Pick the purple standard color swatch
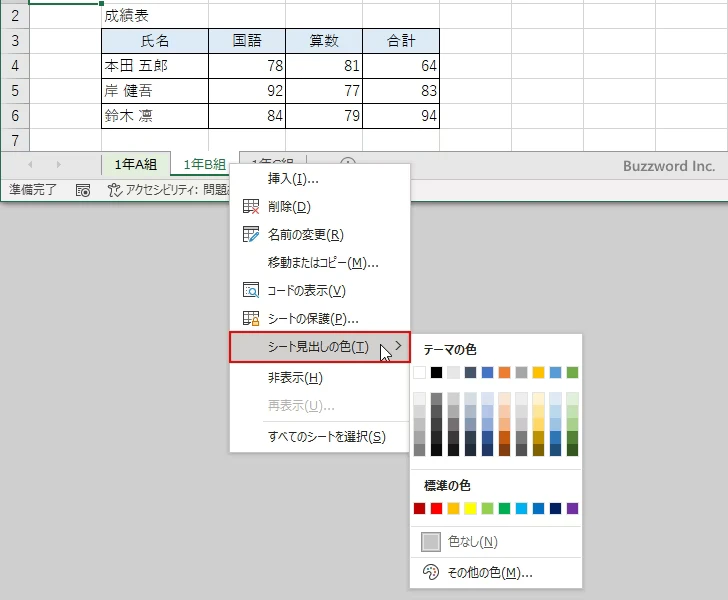The height and width of the screenshot is (600, 728). coord(572,509)
